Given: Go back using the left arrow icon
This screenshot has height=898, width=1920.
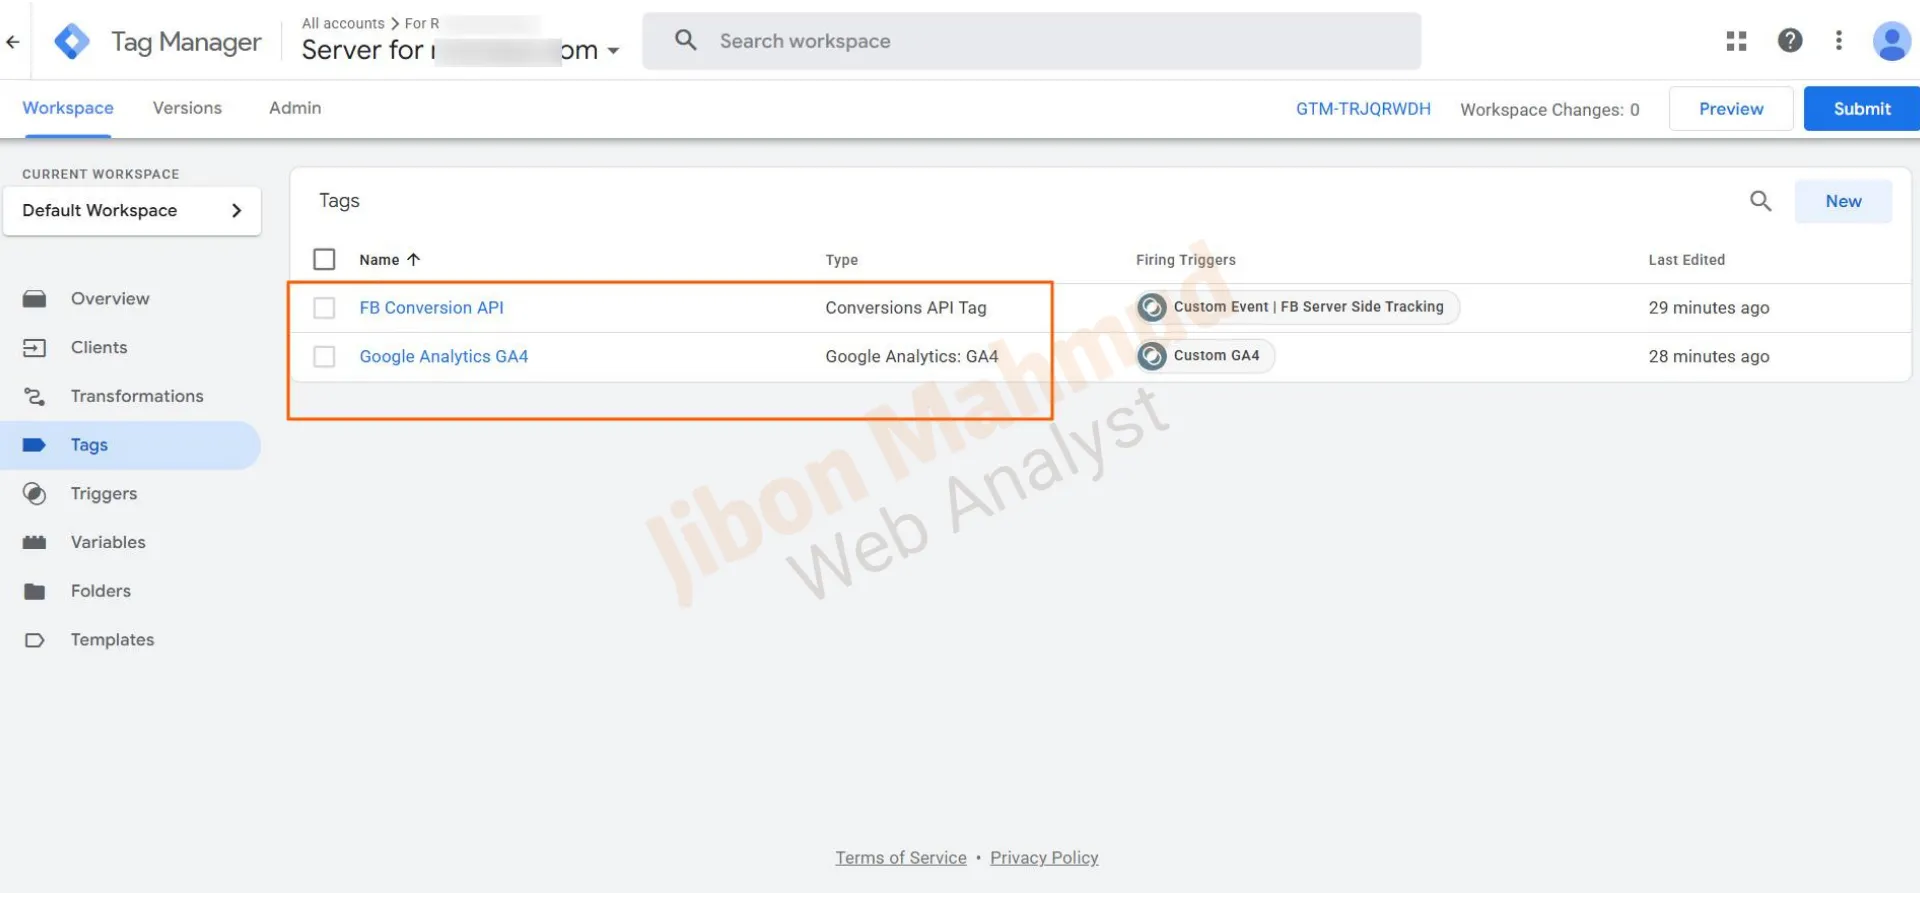Looking at the screenshot, I should click(13, 42).
